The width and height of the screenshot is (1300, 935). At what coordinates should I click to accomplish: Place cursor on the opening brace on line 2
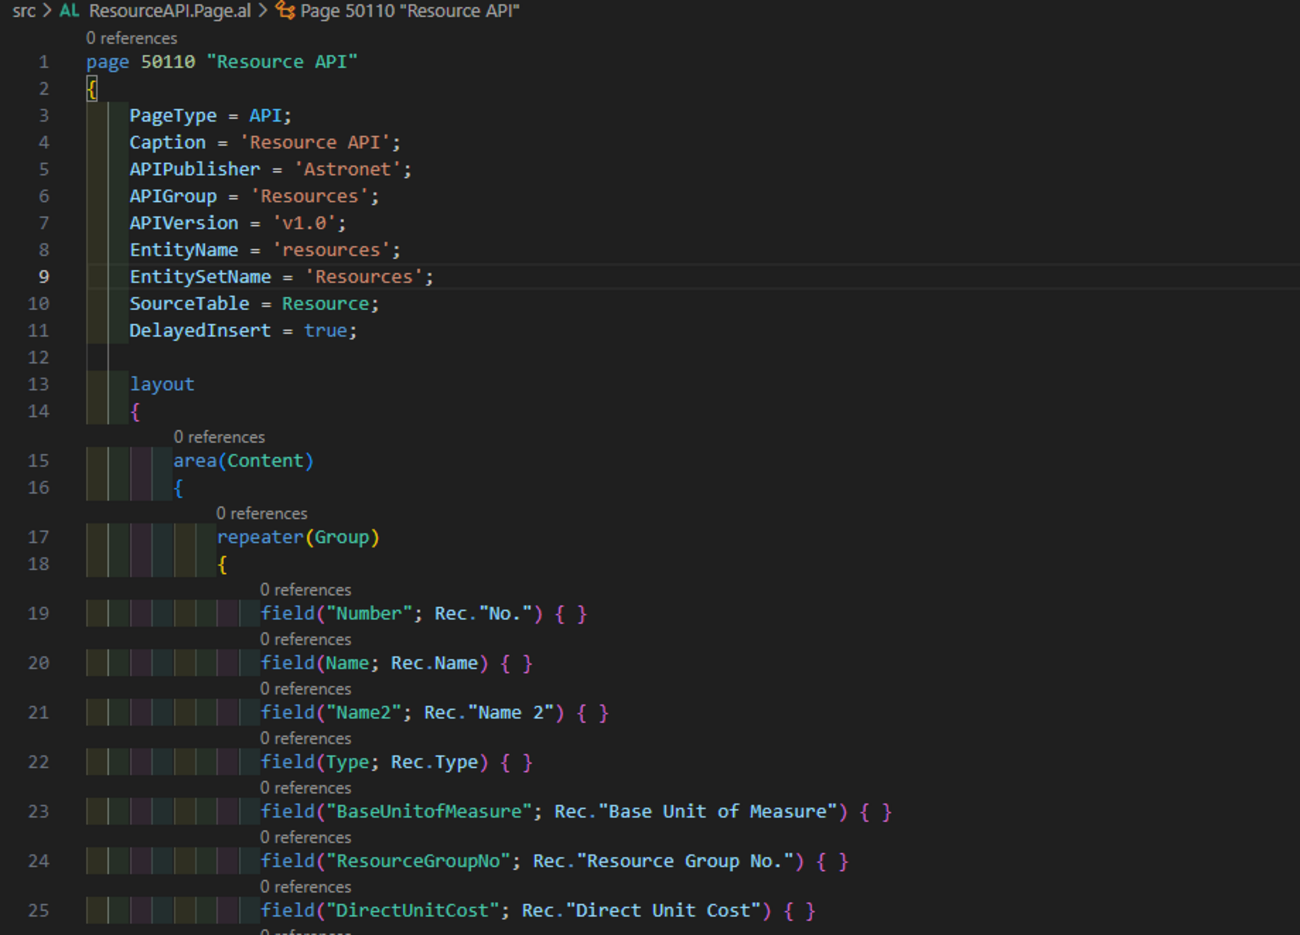92,89
